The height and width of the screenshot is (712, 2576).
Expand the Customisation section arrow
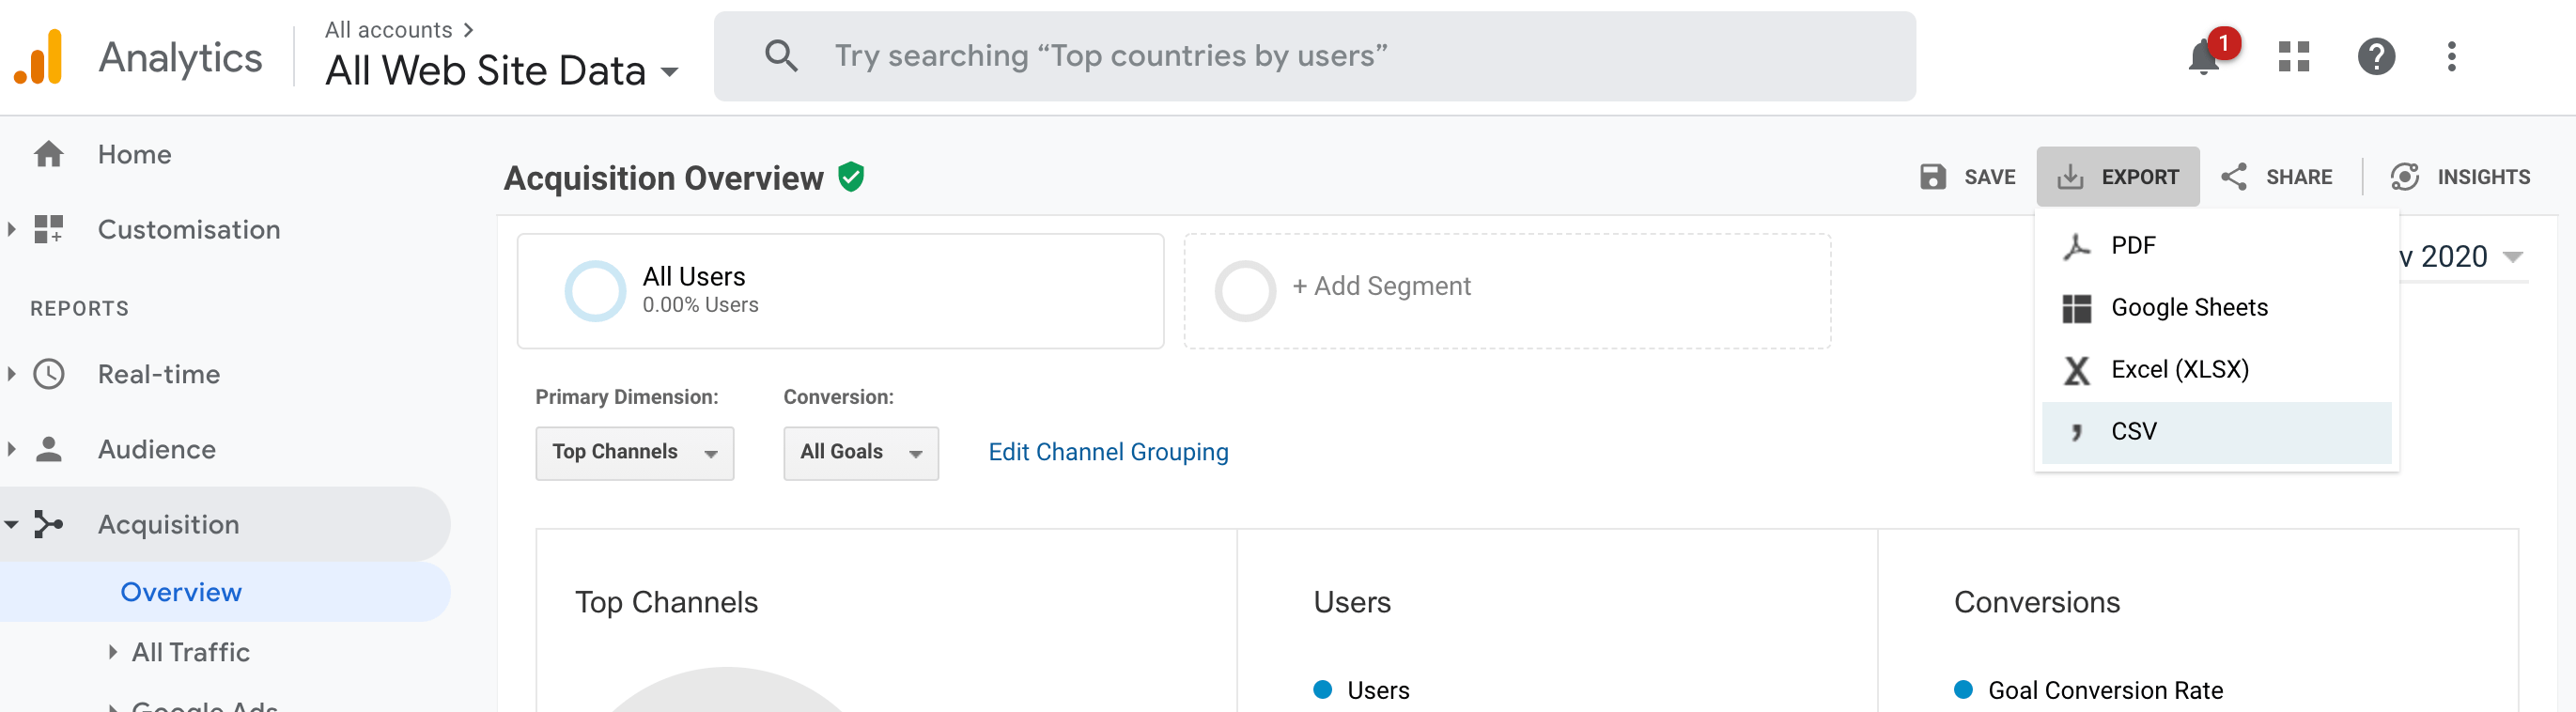click(x=11, y=229)
